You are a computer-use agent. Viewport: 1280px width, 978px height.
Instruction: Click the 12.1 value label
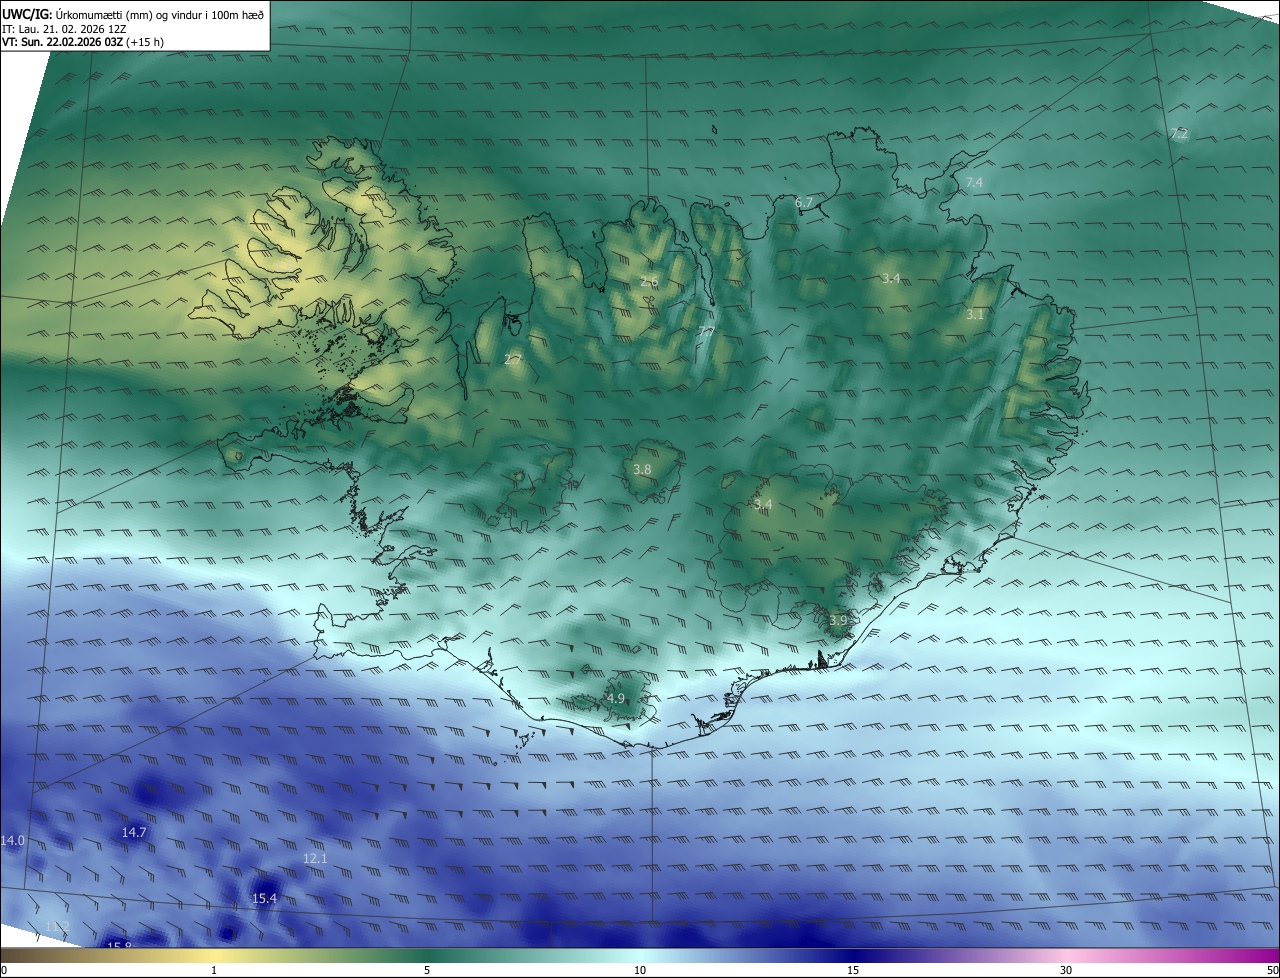point(315,858)
